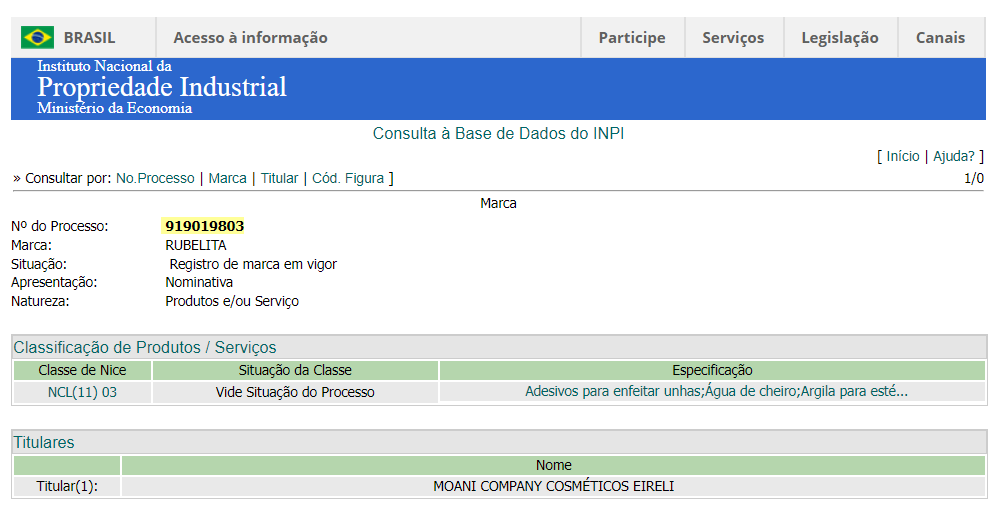Click the process number 919019803
1004x520 pixels.
tap(204, 226)
